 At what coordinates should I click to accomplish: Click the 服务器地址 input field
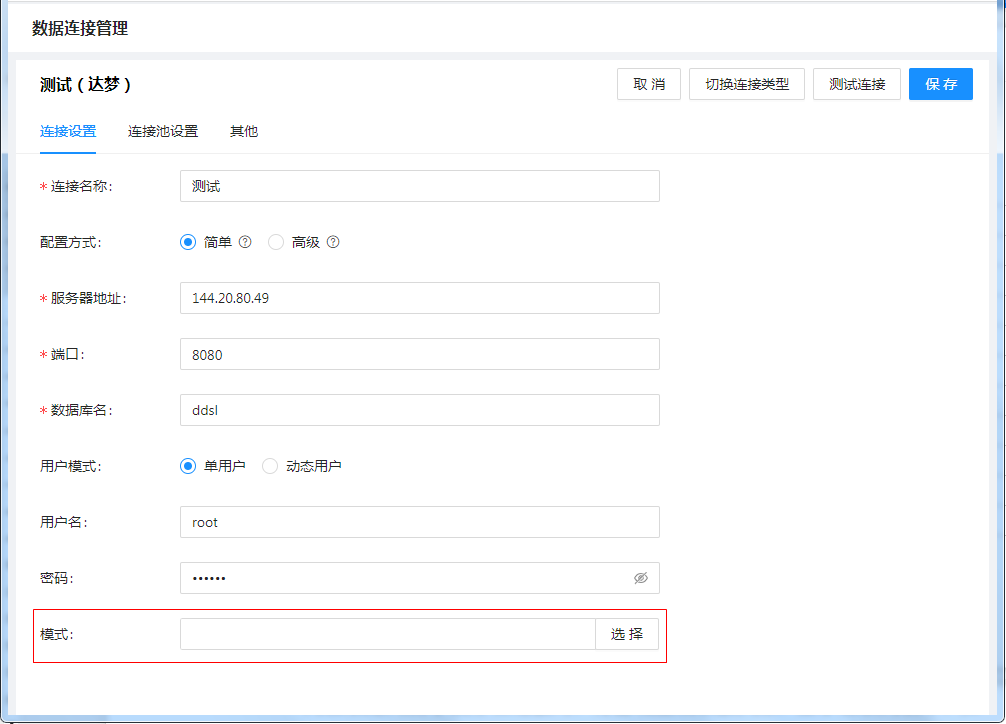coord(420,298)
